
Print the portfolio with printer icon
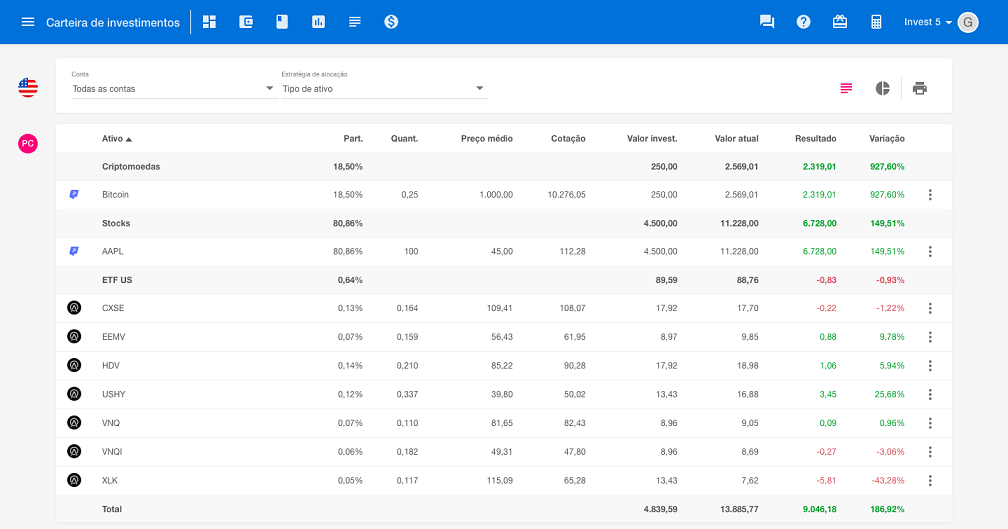[x=919, y=88]
